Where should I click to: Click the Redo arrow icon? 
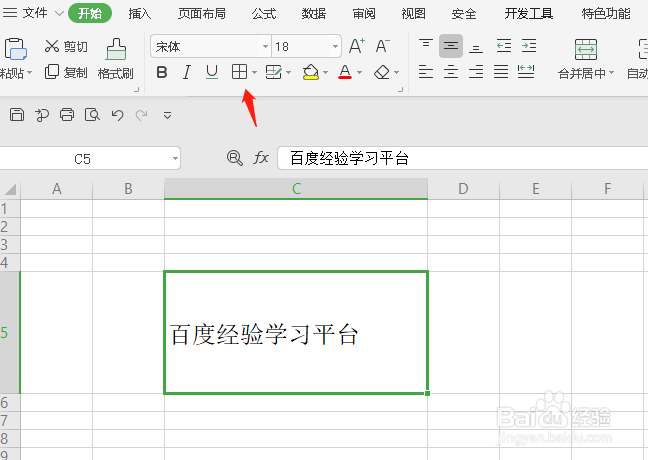[x=142, y=115]
